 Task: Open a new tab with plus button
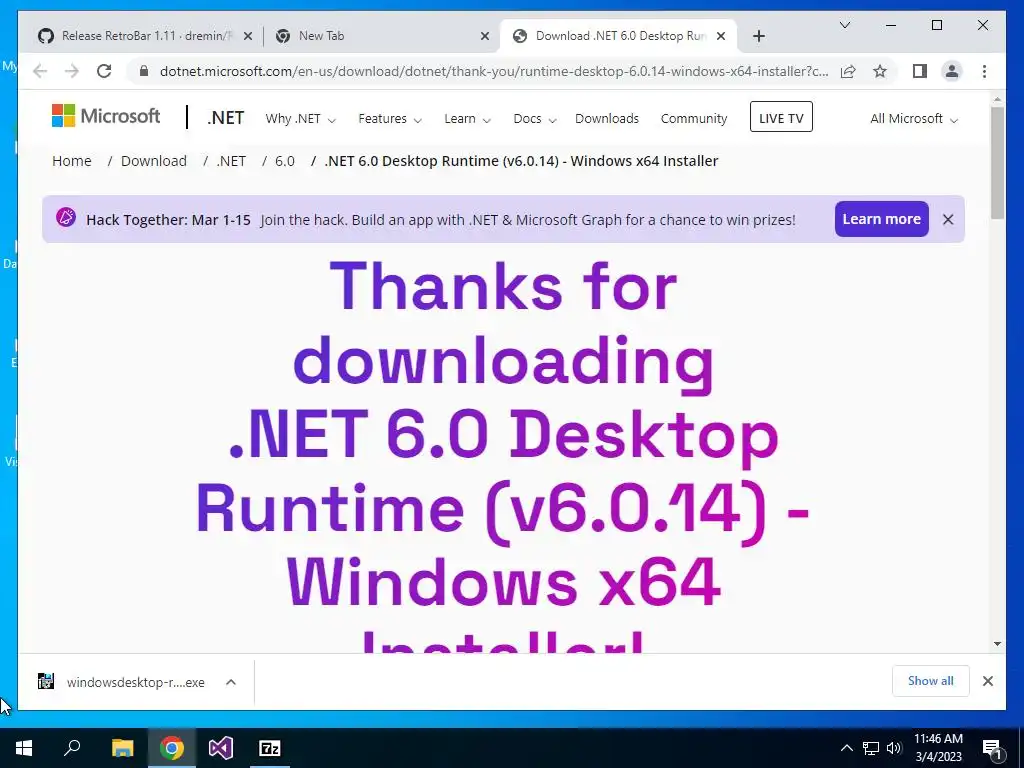pyautogui.click(x=758, y=36)
